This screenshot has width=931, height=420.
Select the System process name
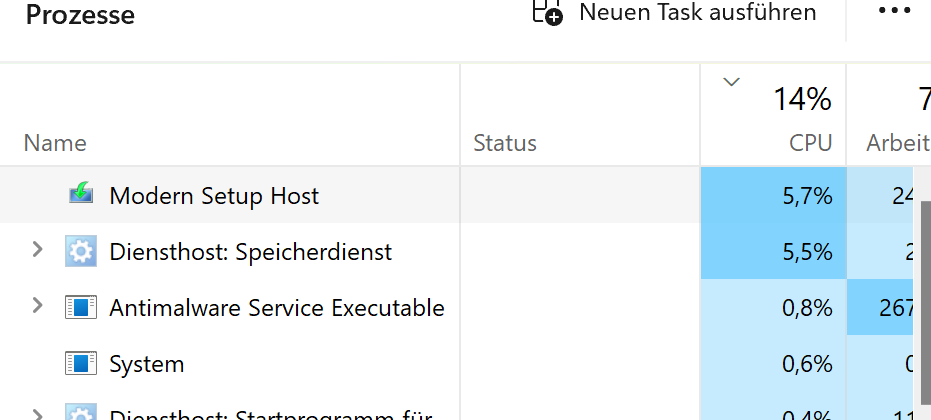pyautogui.click(x=146, y=364)
